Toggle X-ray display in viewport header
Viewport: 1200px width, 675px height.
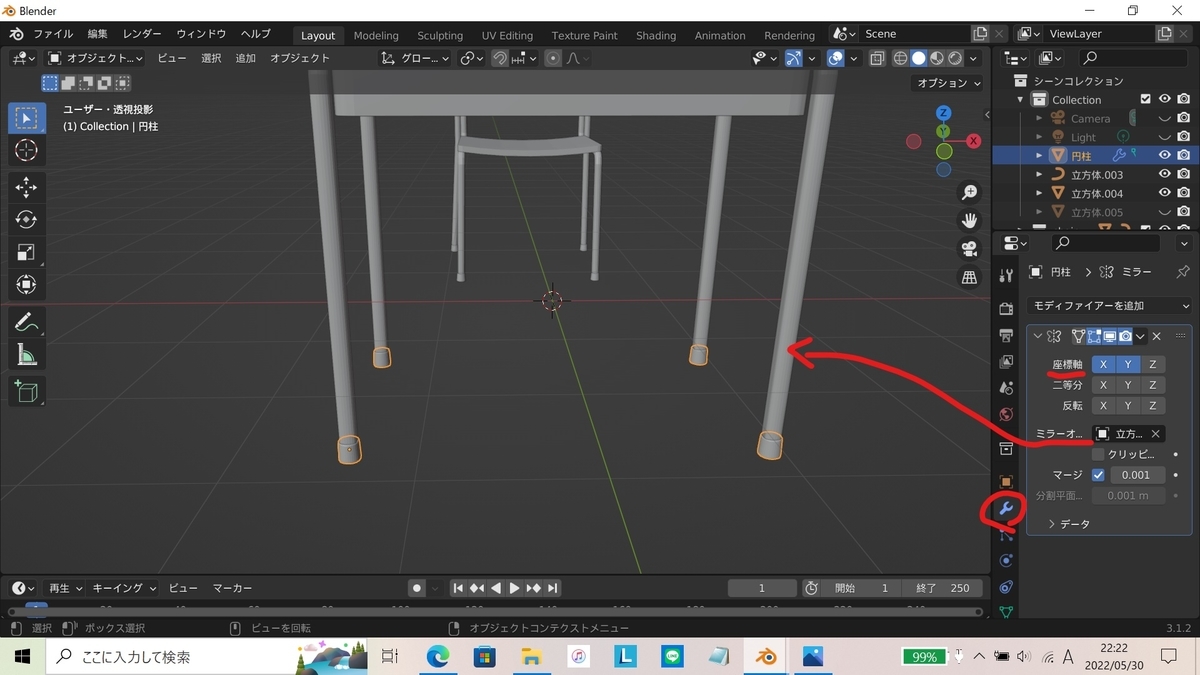pyautogui.click(x=877, y=59)
